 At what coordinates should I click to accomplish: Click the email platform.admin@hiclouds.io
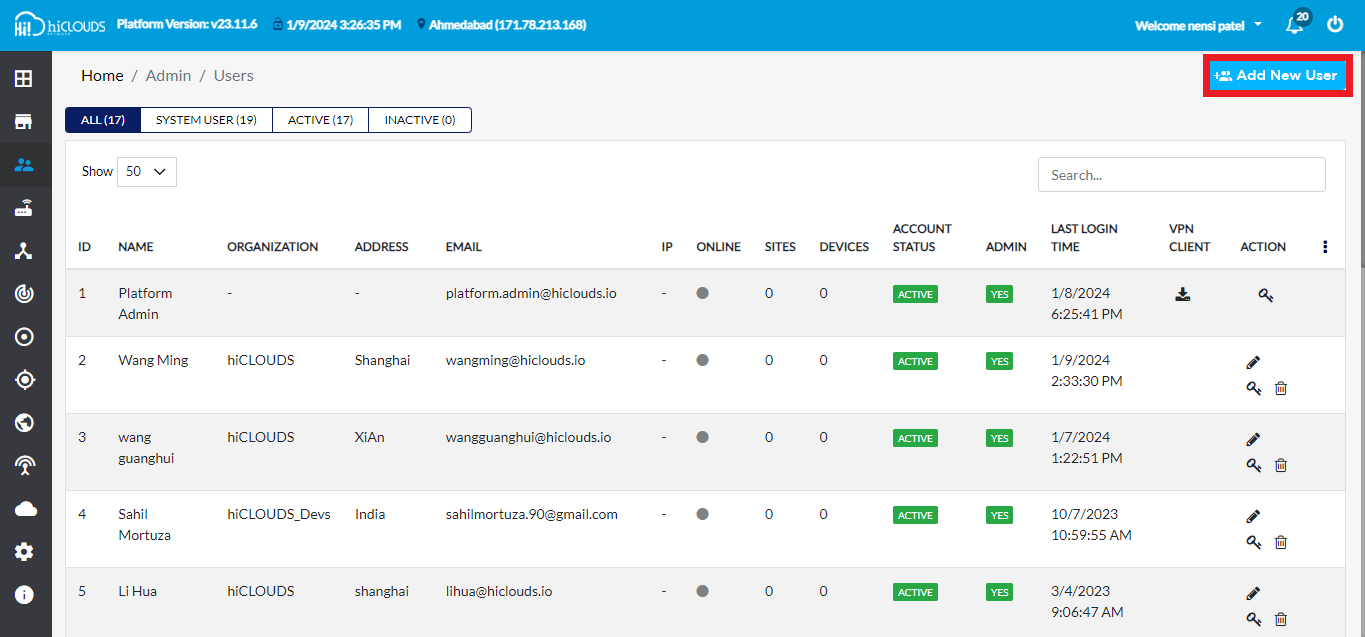pyautogui.click(x=531, y=293)
